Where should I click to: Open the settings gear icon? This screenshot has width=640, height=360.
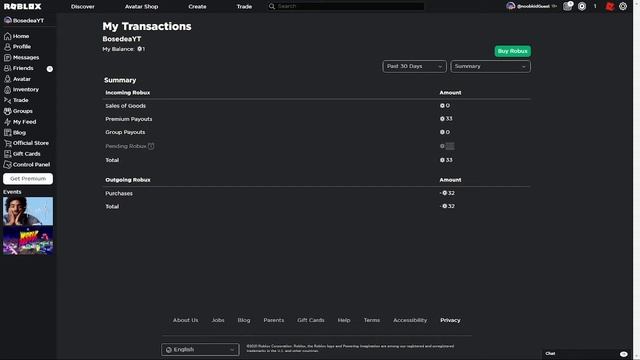[623, 6]
